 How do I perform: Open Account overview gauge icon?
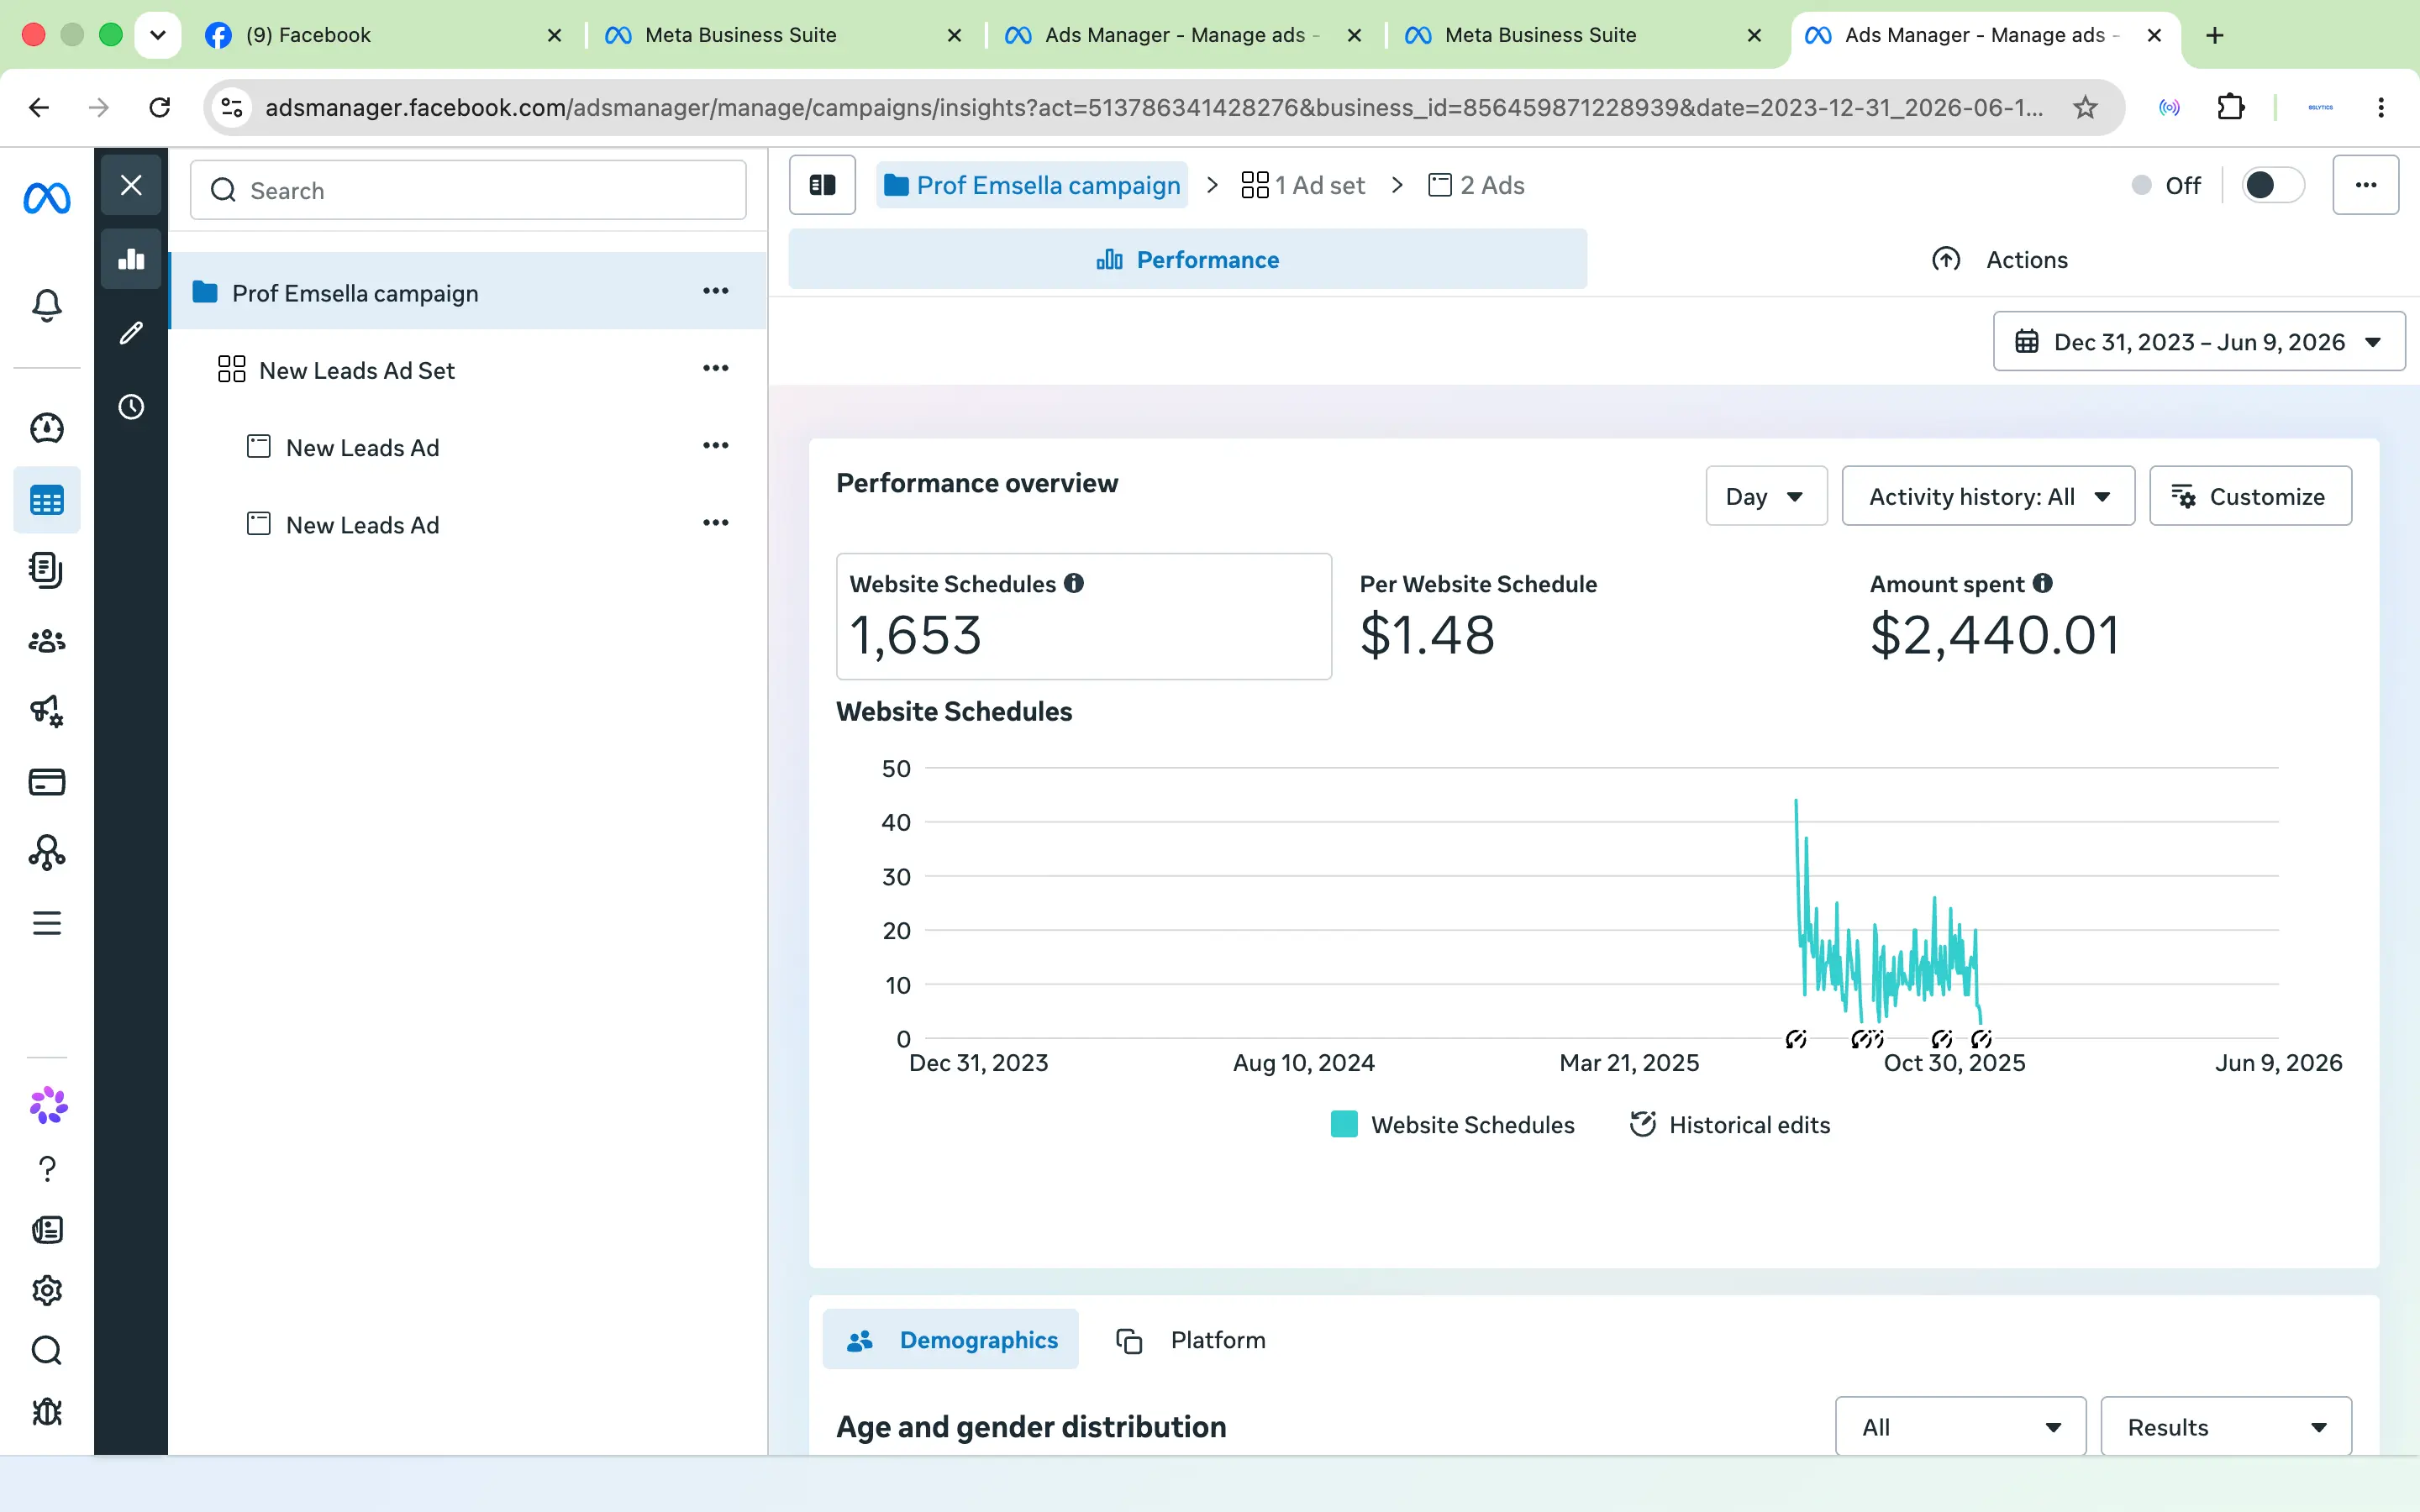pyautogui.click(x=47, y=428)
